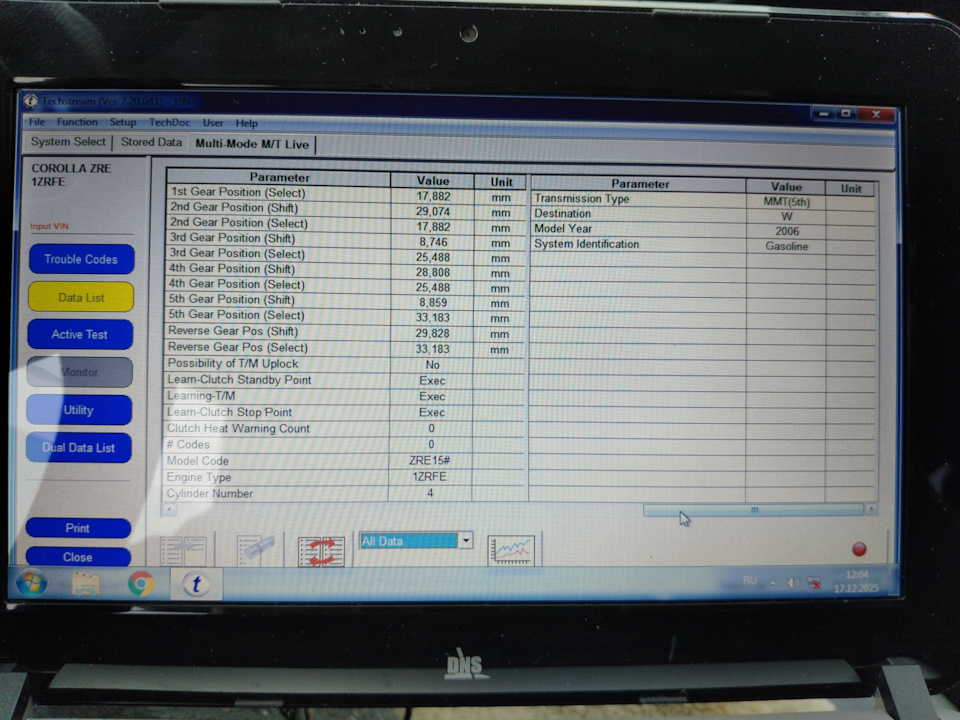This screenshot has width=960, height=720.
Task: Click the scrollbar left arrow
Action: tap(170, 509)
